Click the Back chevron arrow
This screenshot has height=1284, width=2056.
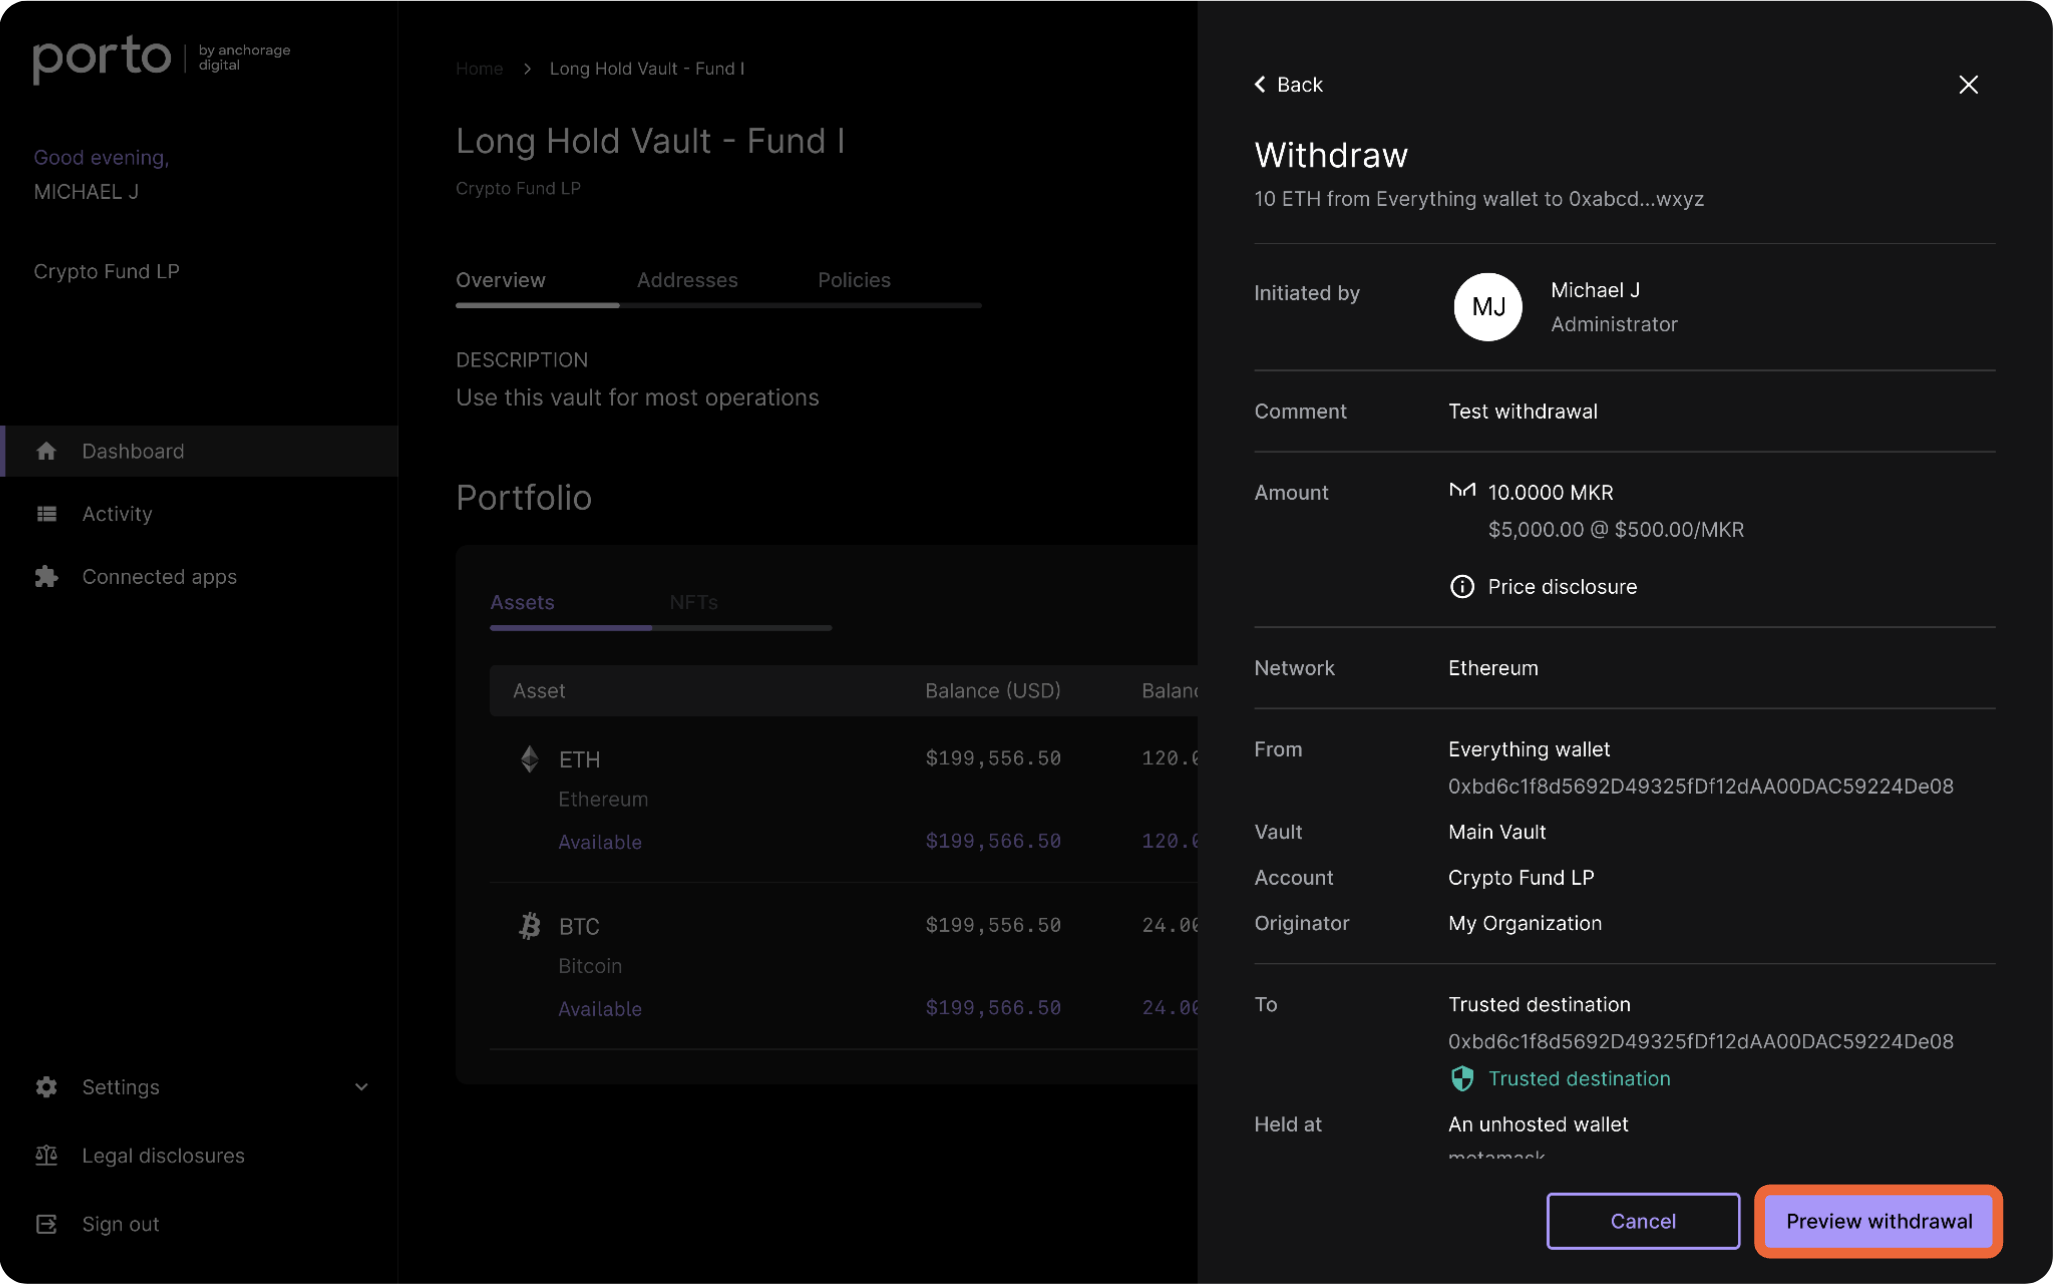click(1260, 85)
